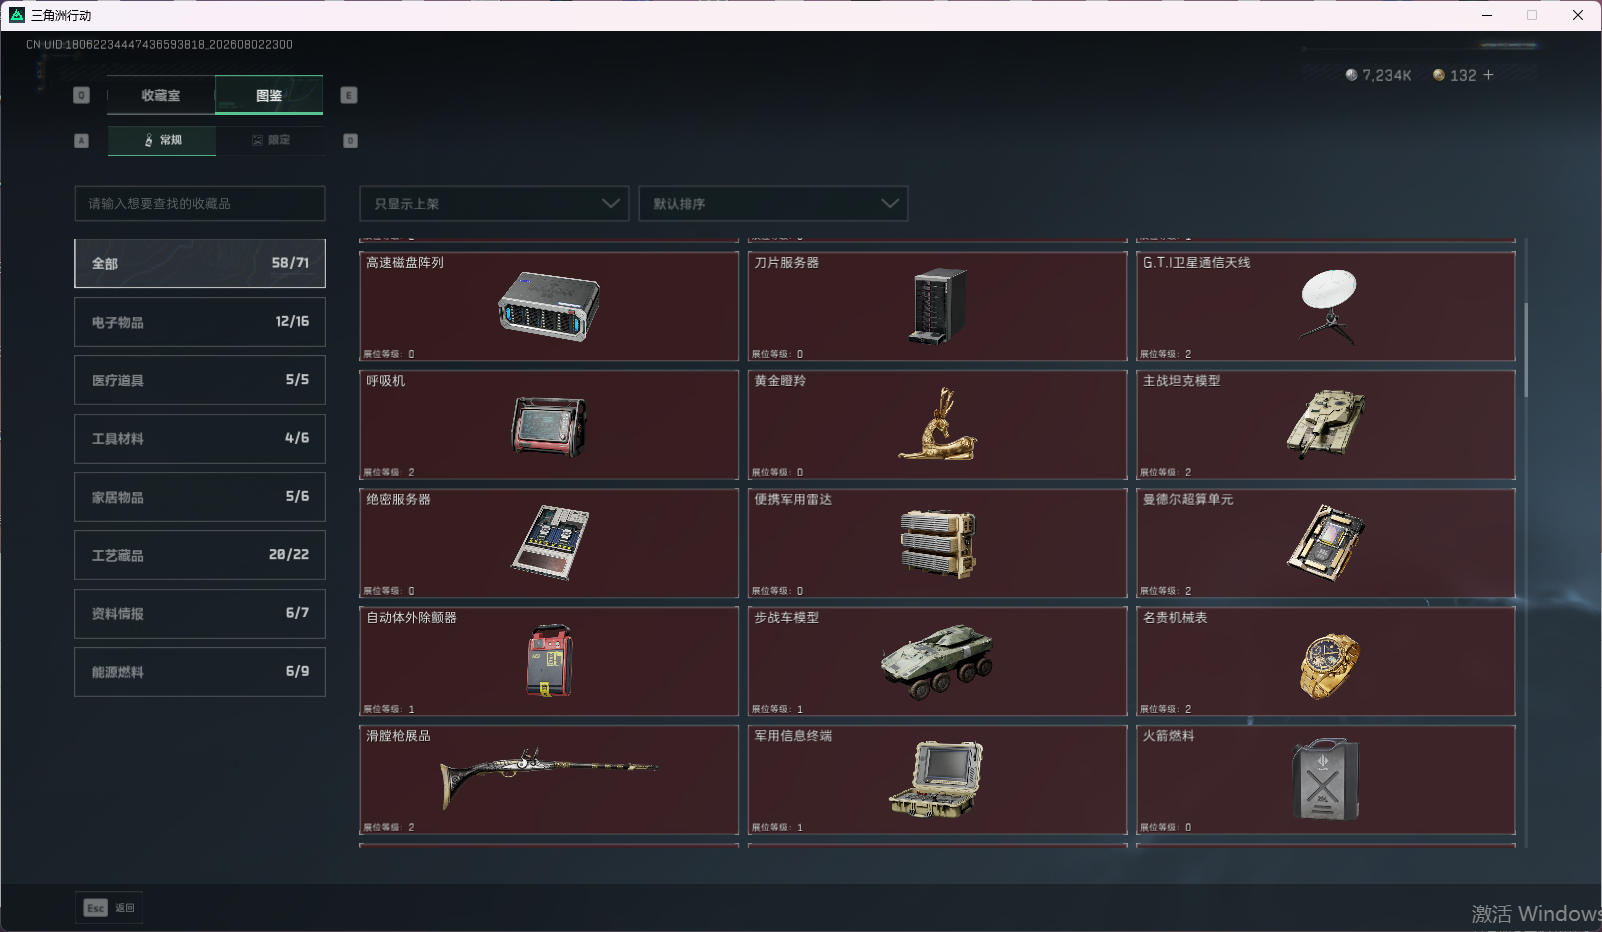Click the 三角洲行动 app title icon
Screen dimensions: 1602x932
[x=17, y=15]
